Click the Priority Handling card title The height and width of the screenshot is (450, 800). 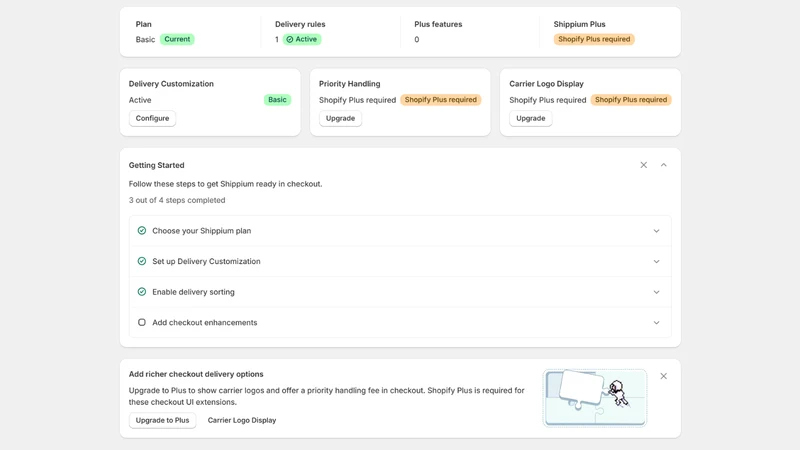tap(349, 84)
